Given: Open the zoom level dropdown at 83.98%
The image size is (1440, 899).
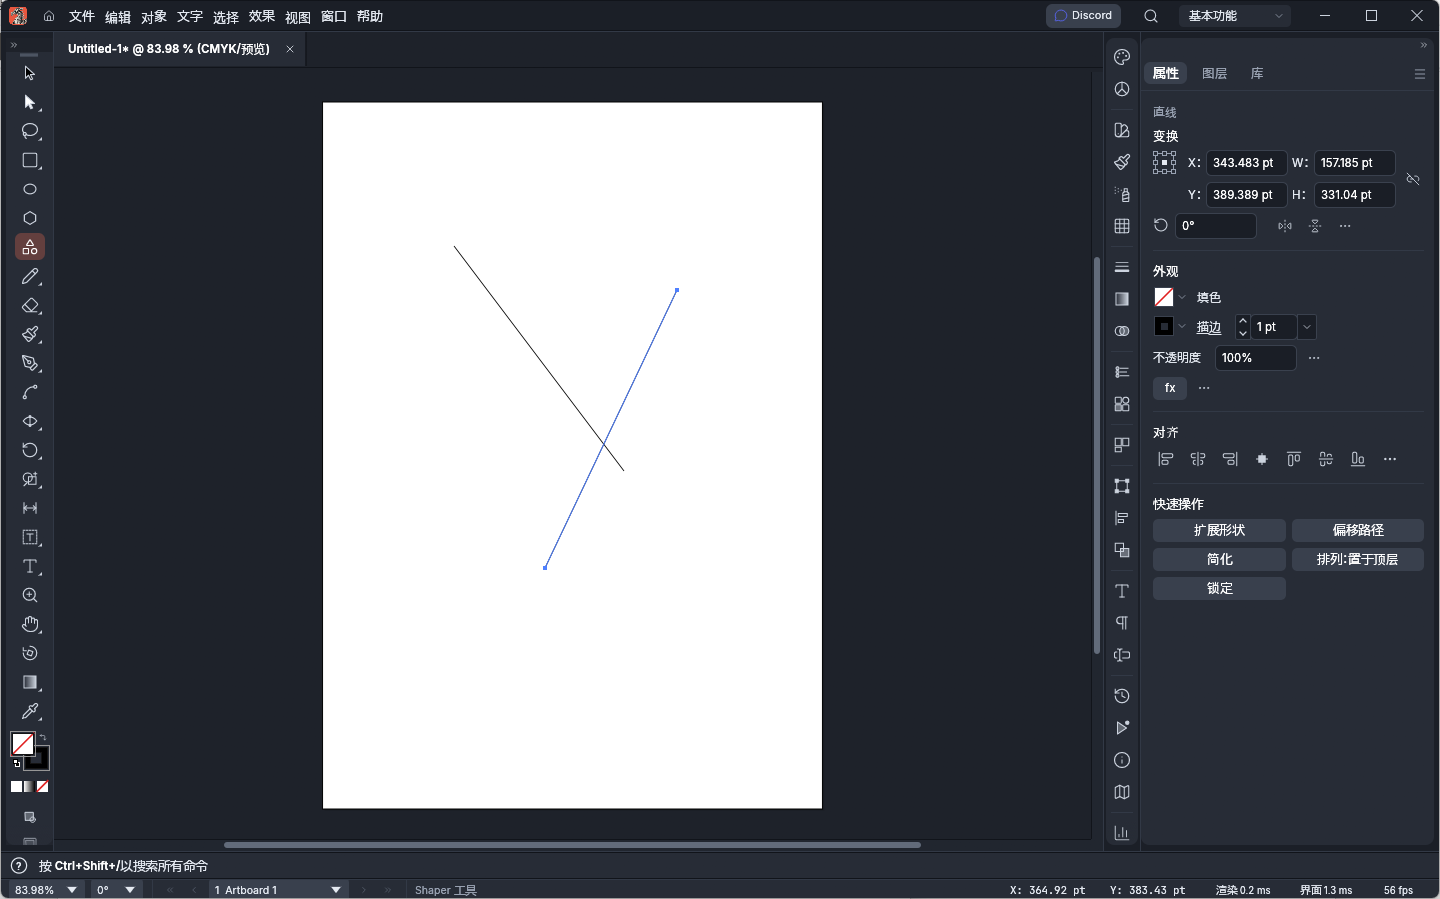Looking at the screenshot, I should (72, 890).
